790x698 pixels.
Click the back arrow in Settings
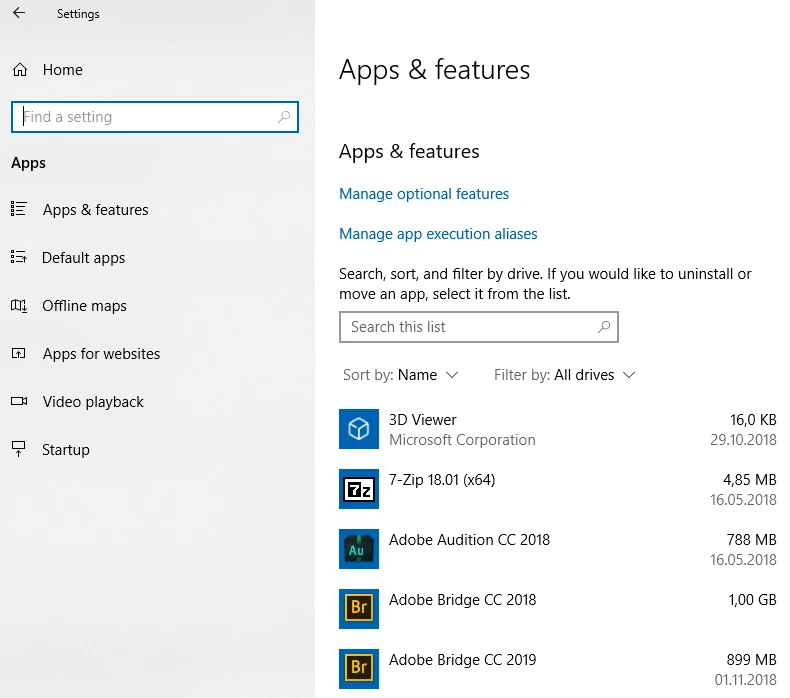pyautogui.click(x=19, y=13)
